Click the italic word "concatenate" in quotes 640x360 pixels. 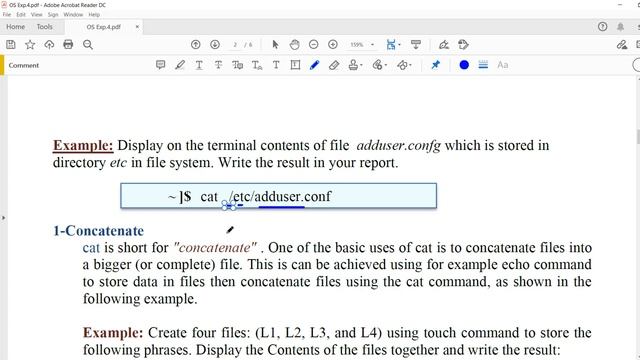(x=215, y=247)
